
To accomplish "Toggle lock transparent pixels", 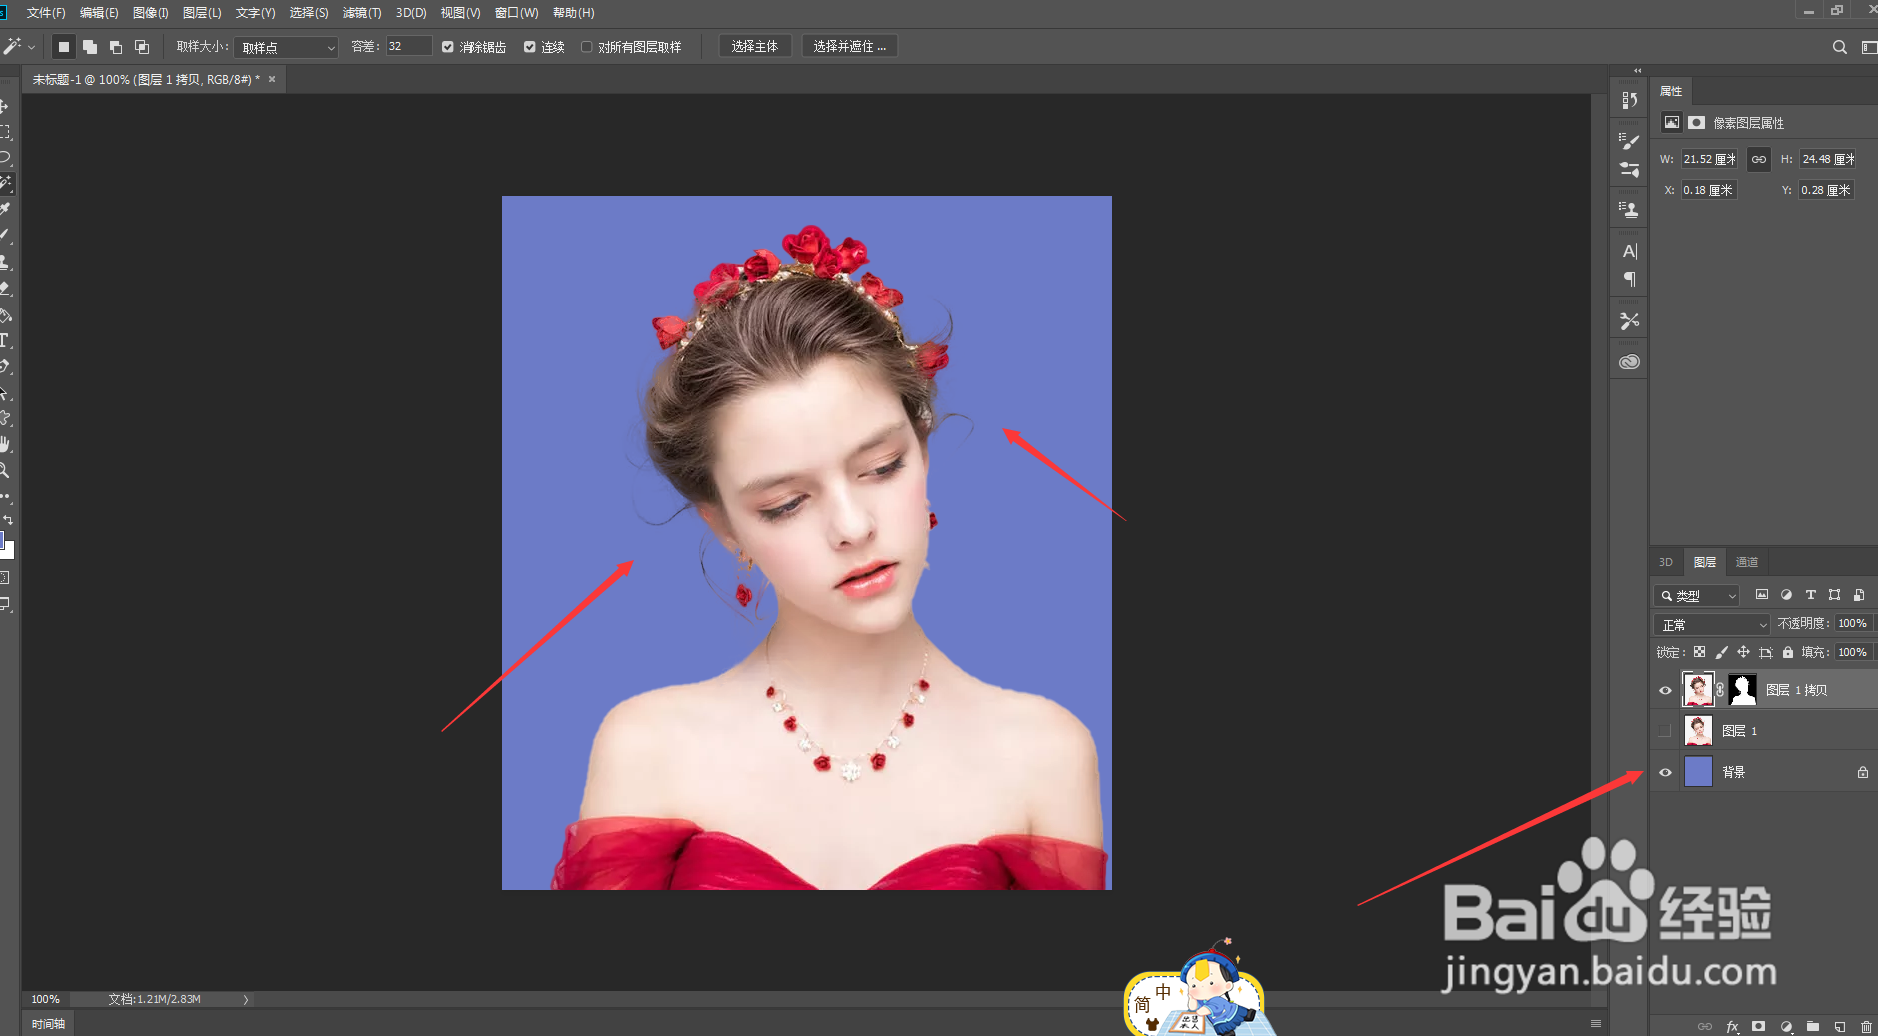I will point(1699,652).
